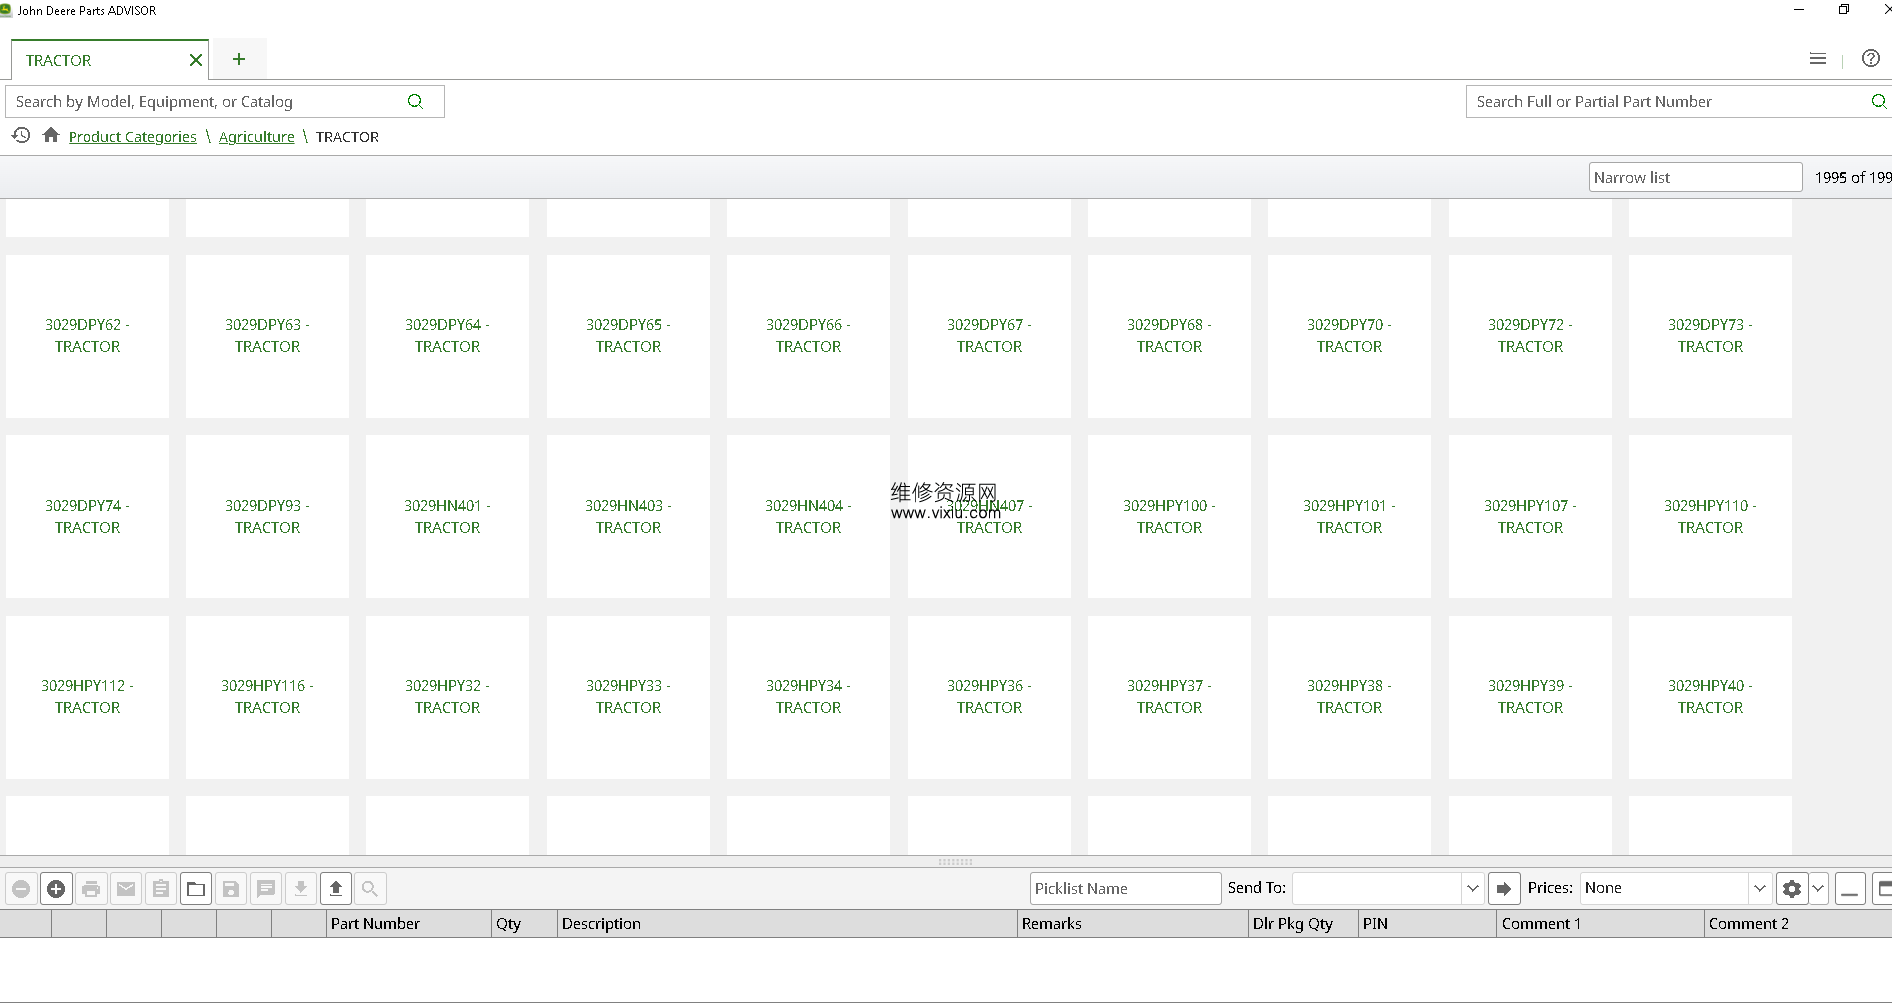Open the 3029DPY93 - TRACTOR tile

[x=267, y=516]
